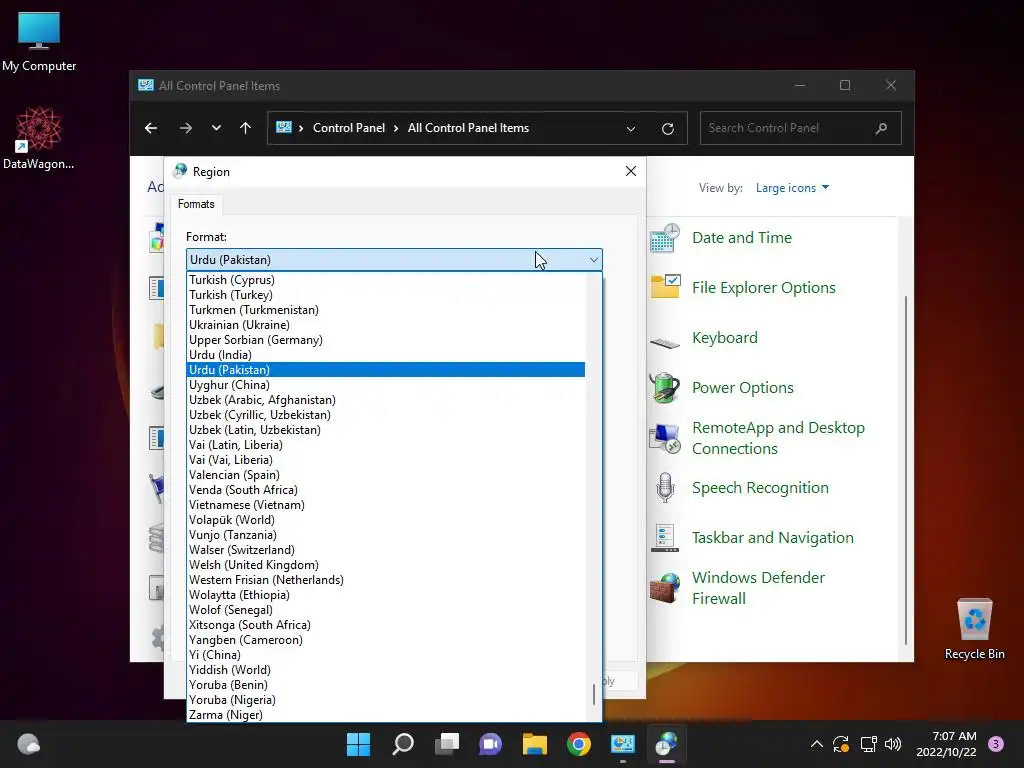
Task: Click the network icon in system tray
Action: point(868,744)
